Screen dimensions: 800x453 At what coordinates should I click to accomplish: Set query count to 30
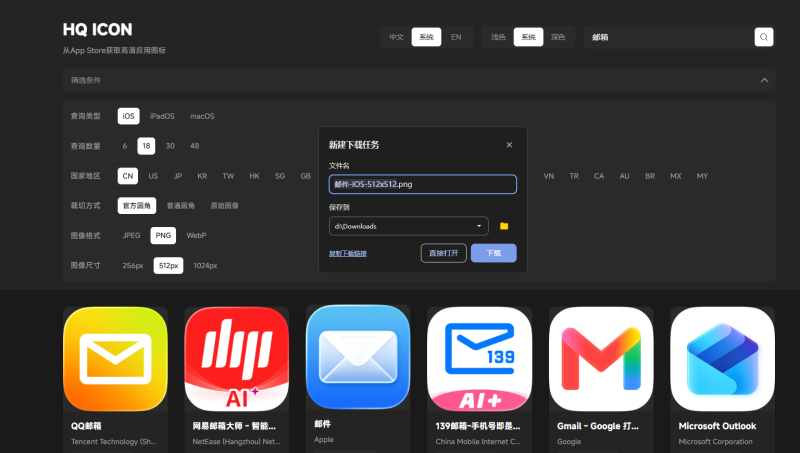pos(170,146)
